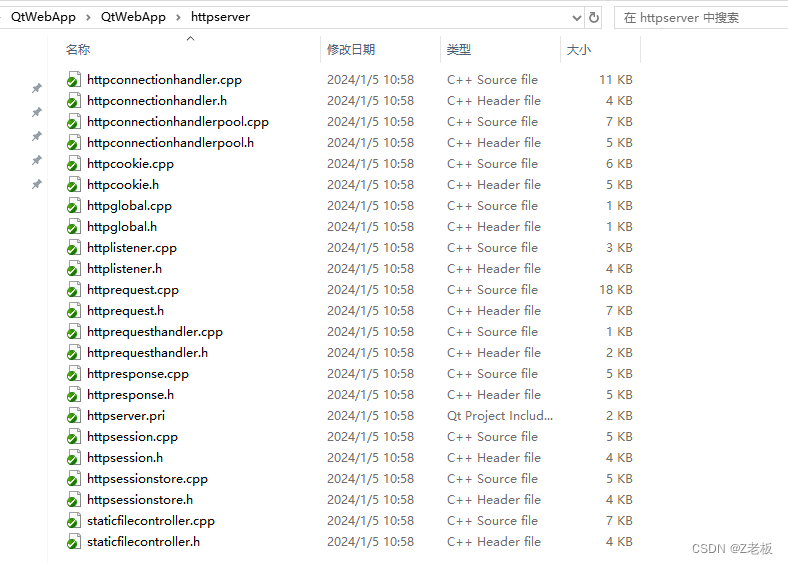Image resolution: width=788 pixels, height=564 pixels.
Task: Click the httpconnectionhandlerpool.h file icon
Action: tap(74, 143)
